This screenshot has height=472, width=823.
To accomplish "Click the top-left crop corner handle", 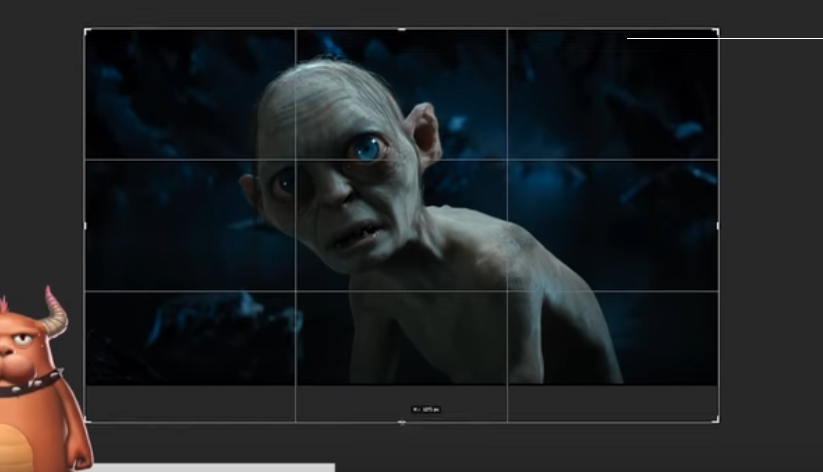I will click(x=87, y=31).
